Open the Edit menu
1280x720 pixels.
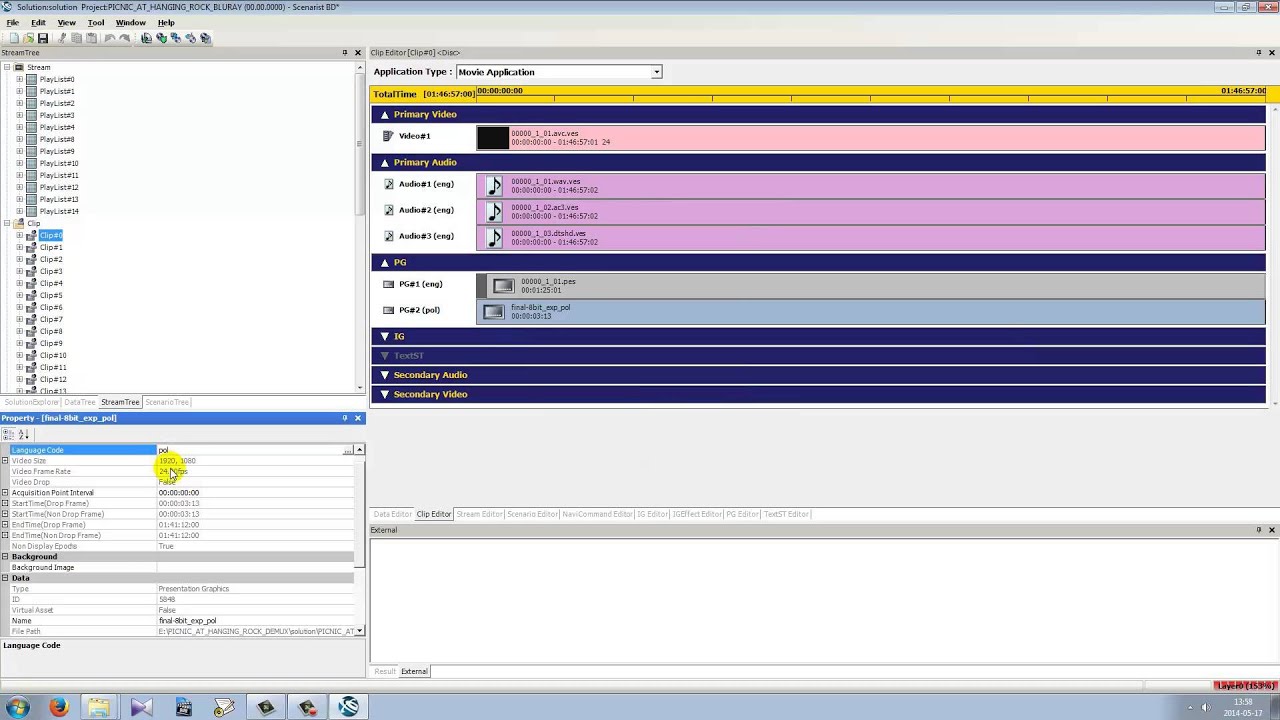tap(38, 22)
